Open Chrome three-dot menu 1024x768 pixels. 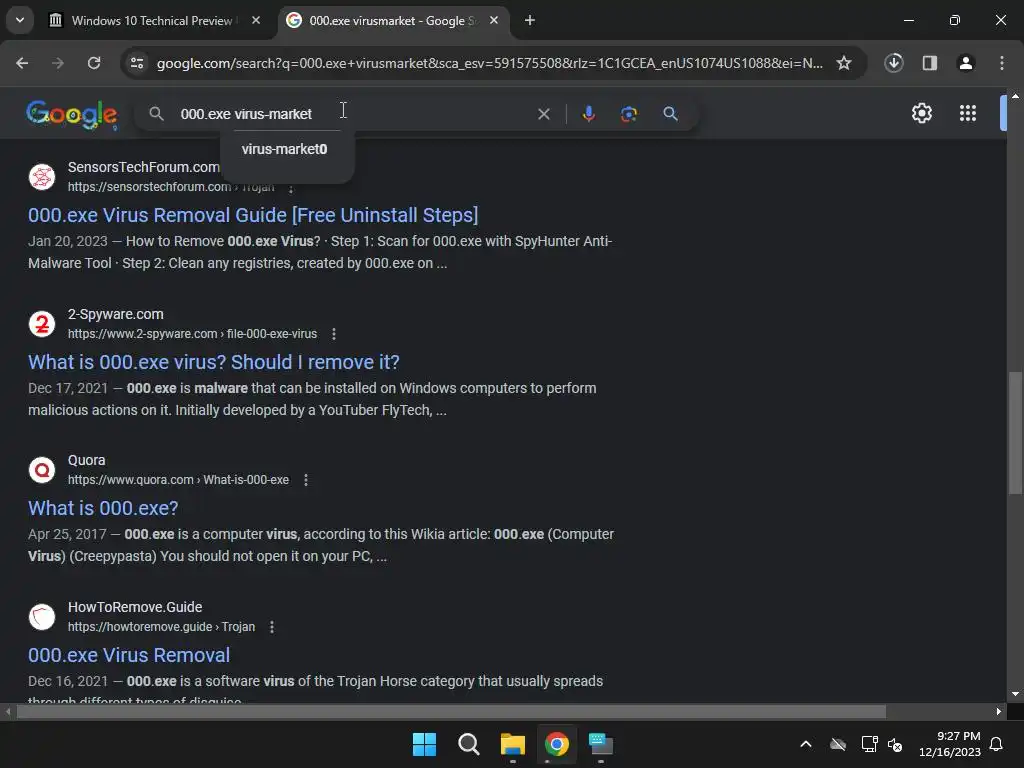click(x=1002, y=63)
